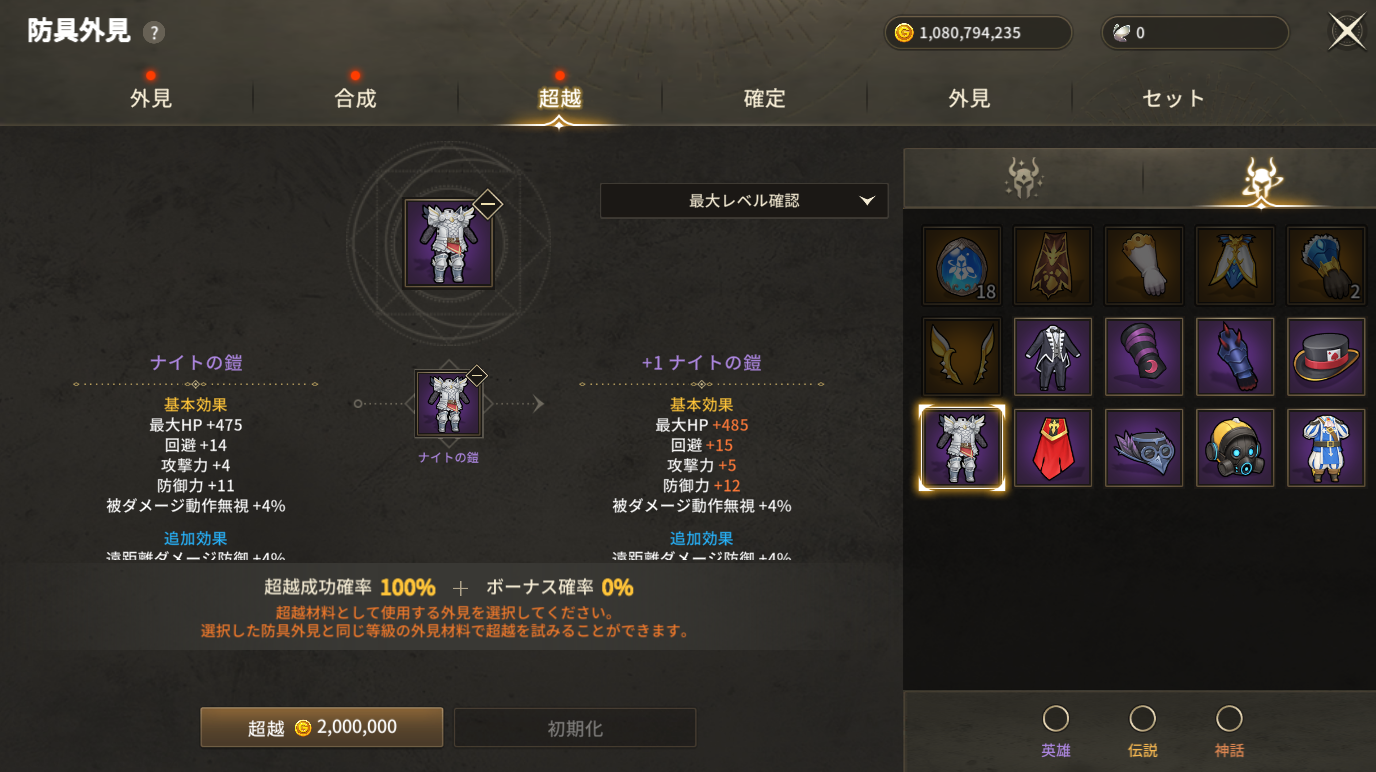This screenshot has height=772, width=1376.
Task: Click the selected ナイトの鎧 armor thumbnail in grid
Action: point(962,448)
